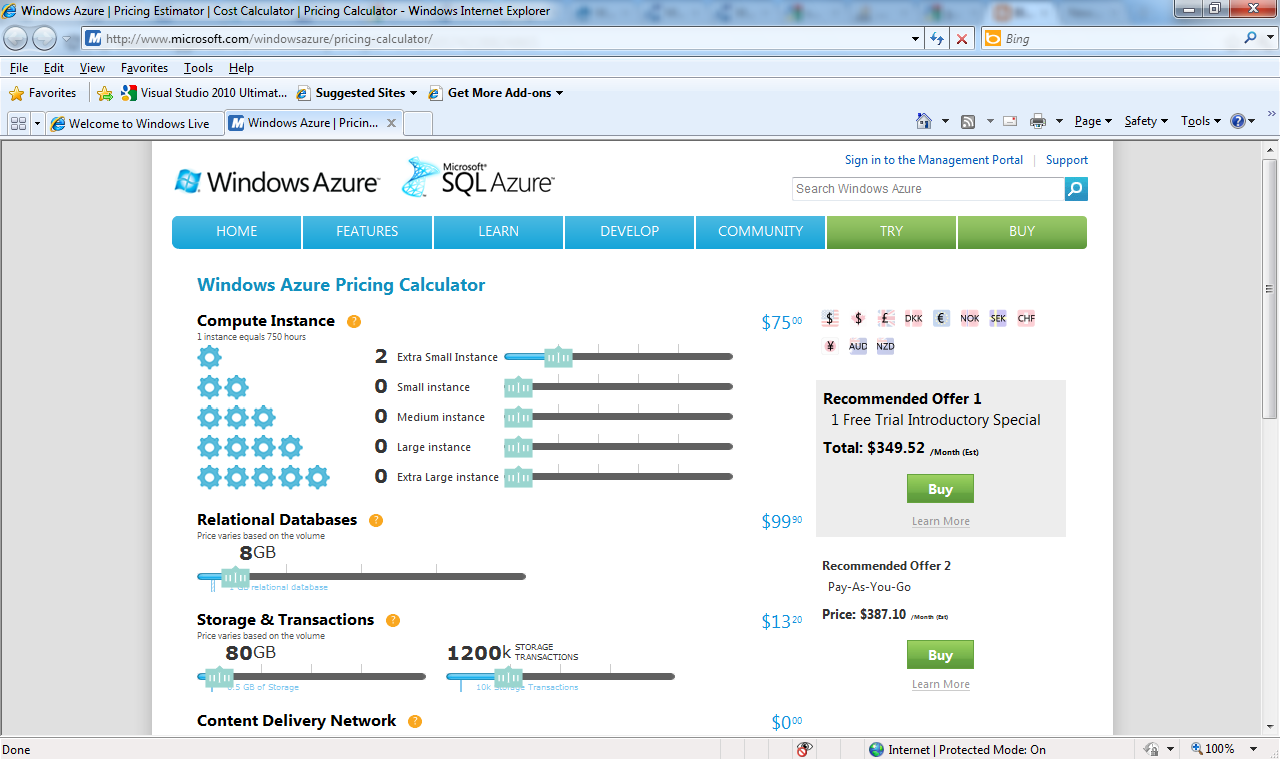Pick the SEK currency icon
Image resolution: width=1280 pixels, height=760 pixels.
(x=998, y=319)
